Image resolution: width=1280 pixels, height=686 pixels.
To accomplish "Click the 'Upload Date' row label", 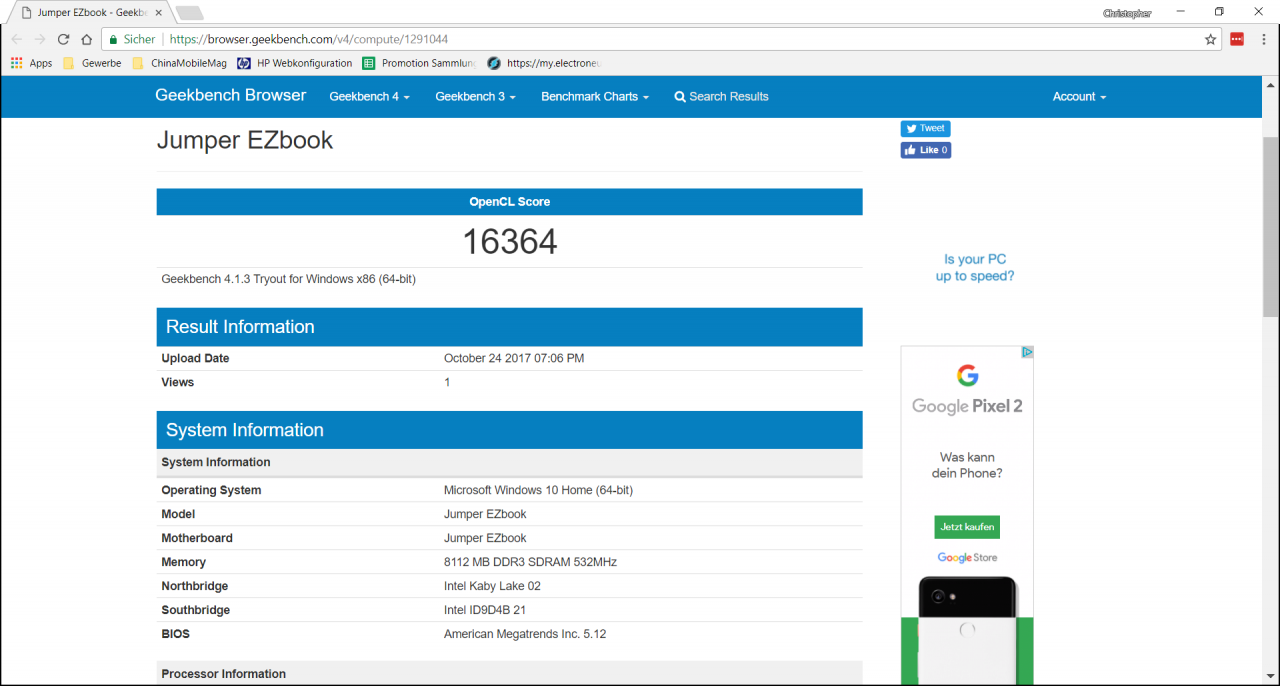I will tap(195, 358).
